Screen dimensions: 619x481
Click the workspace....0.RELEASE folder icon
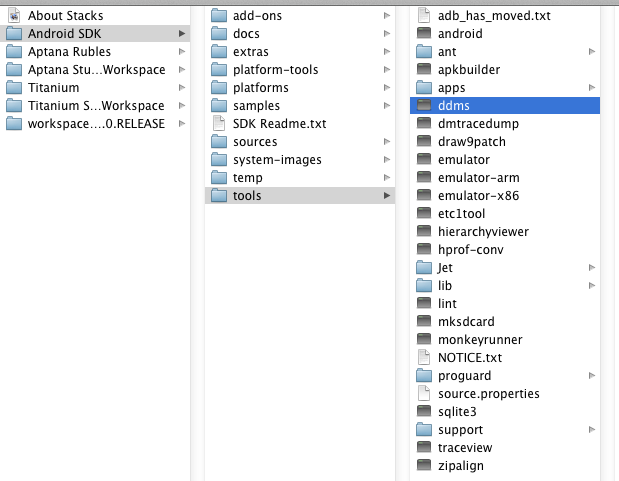(14, 124)
